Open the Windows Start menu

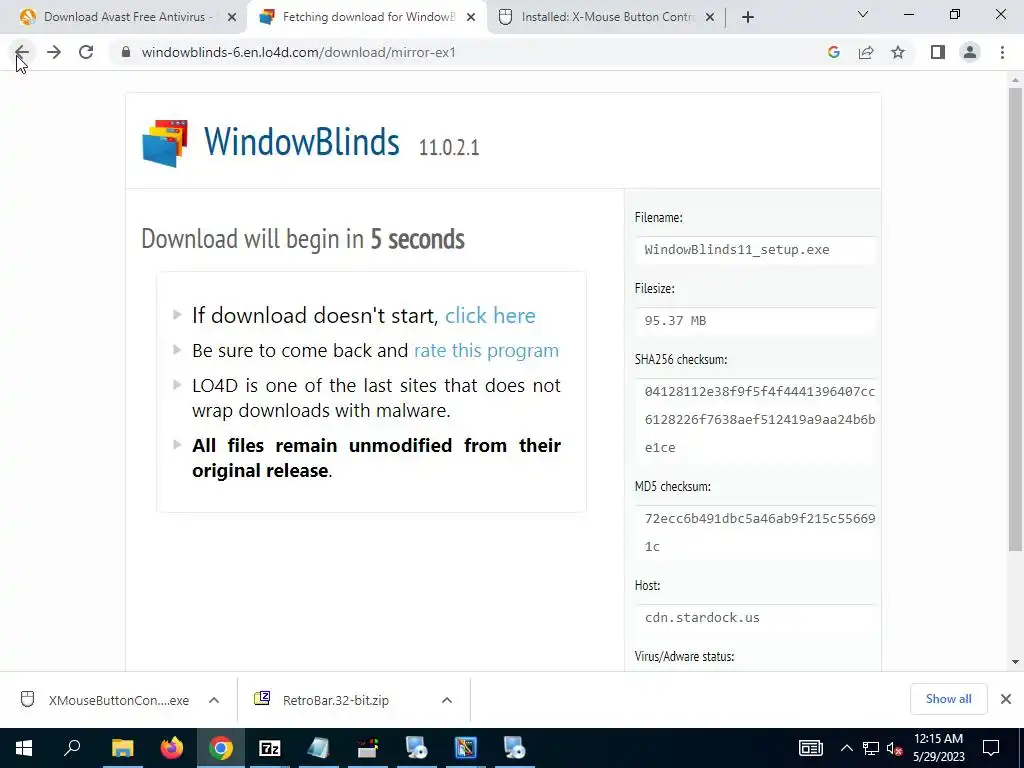(x=24, y=748)
